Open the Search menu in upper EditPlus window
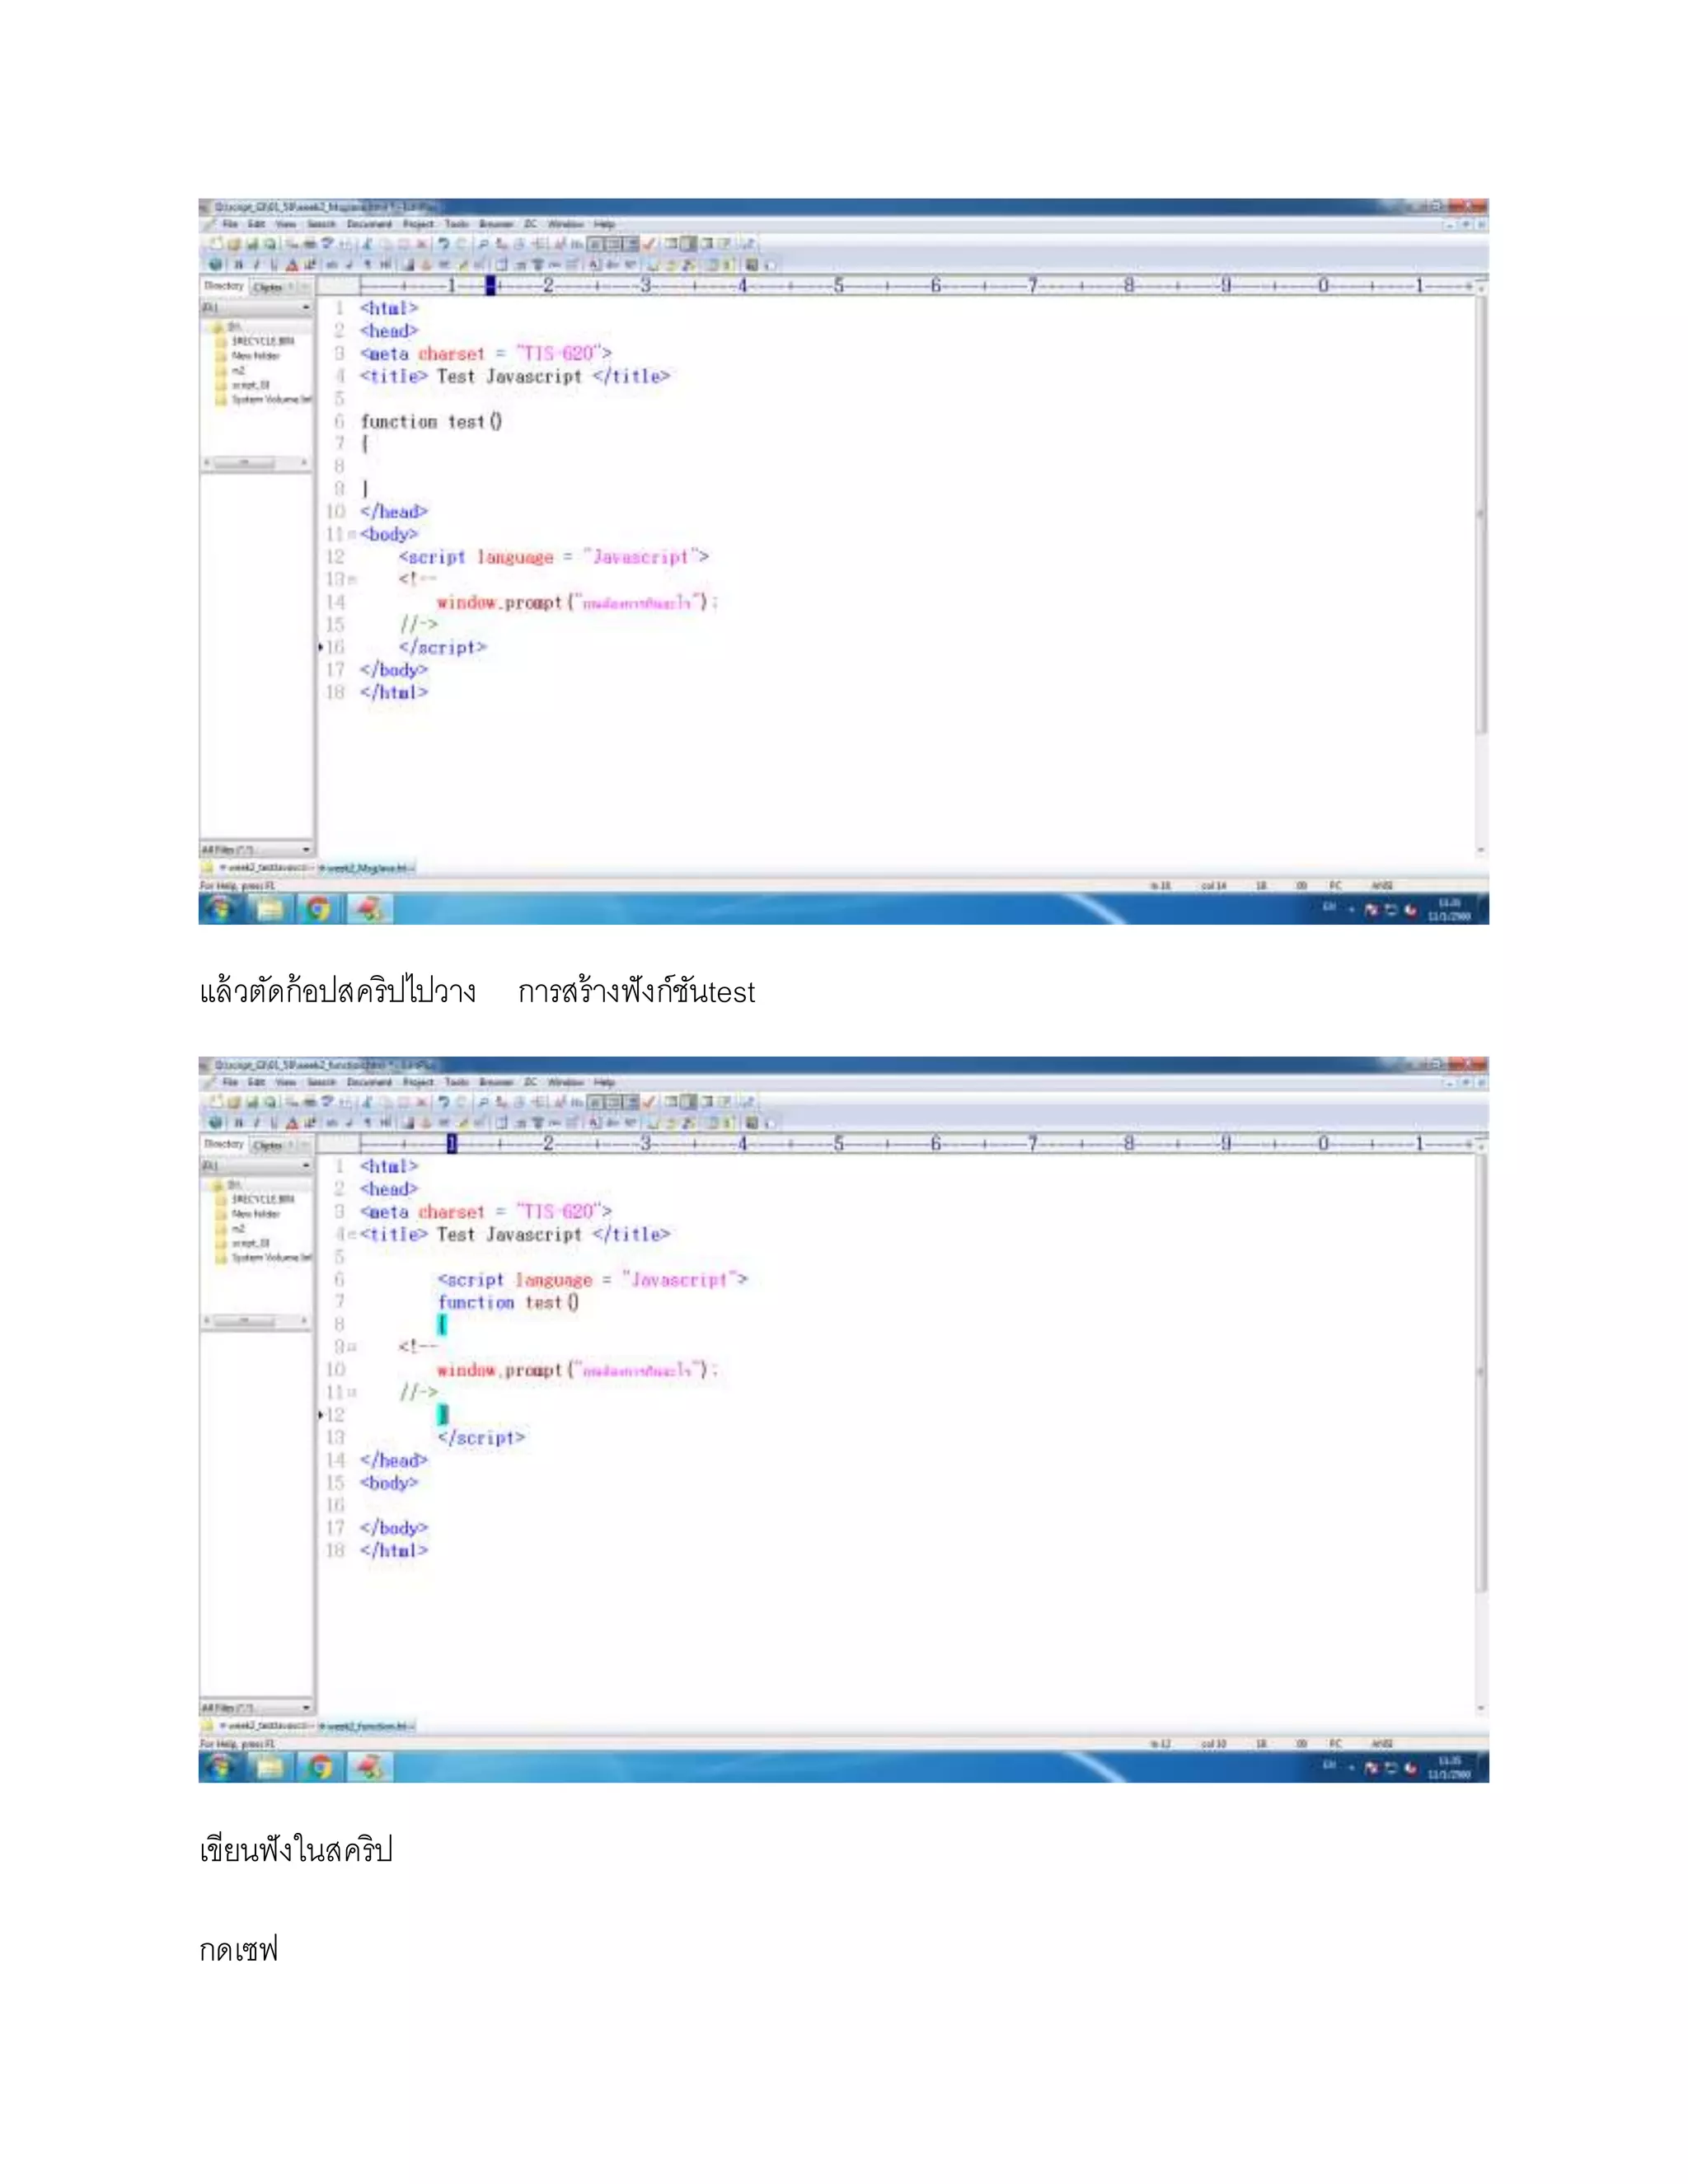 (321, 224)
